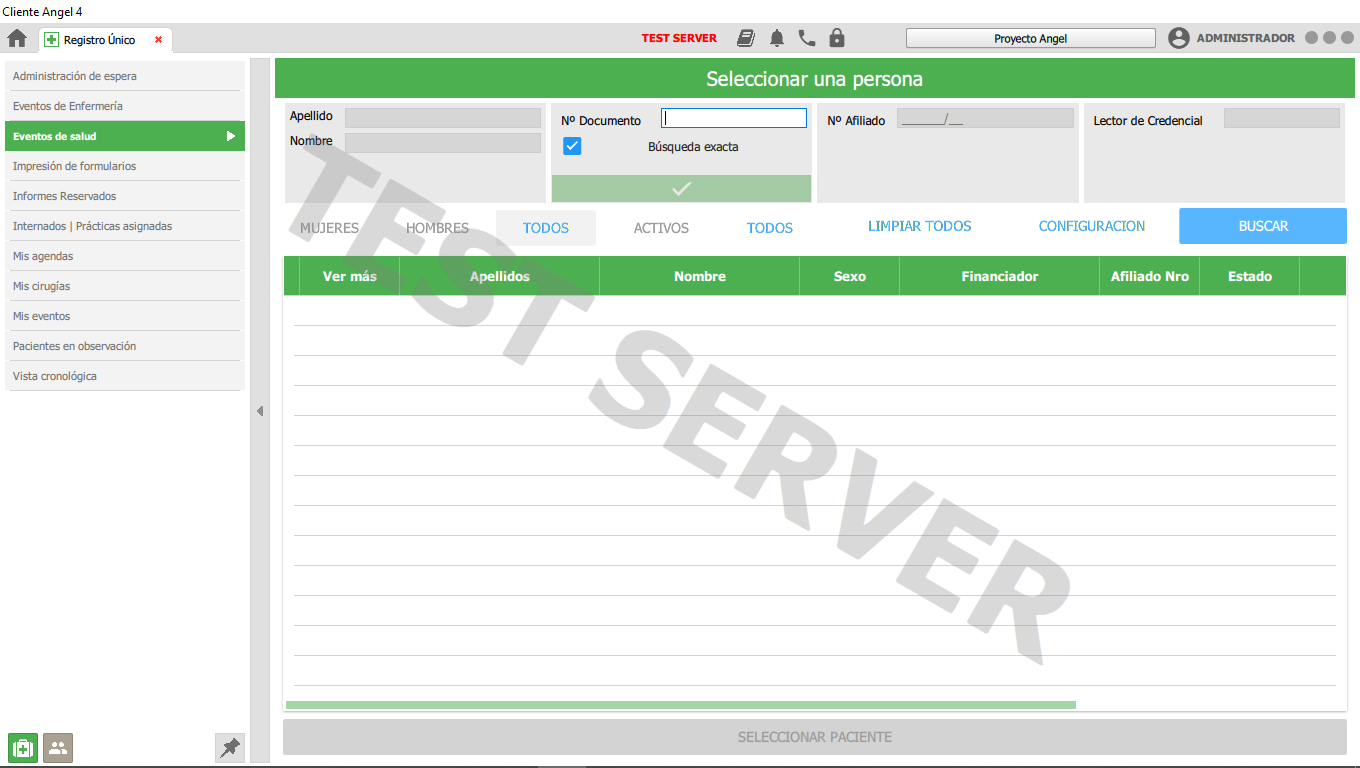The image size is (1360, 768).
Task: Click the home icon in top bar
Action: [17, 39]
